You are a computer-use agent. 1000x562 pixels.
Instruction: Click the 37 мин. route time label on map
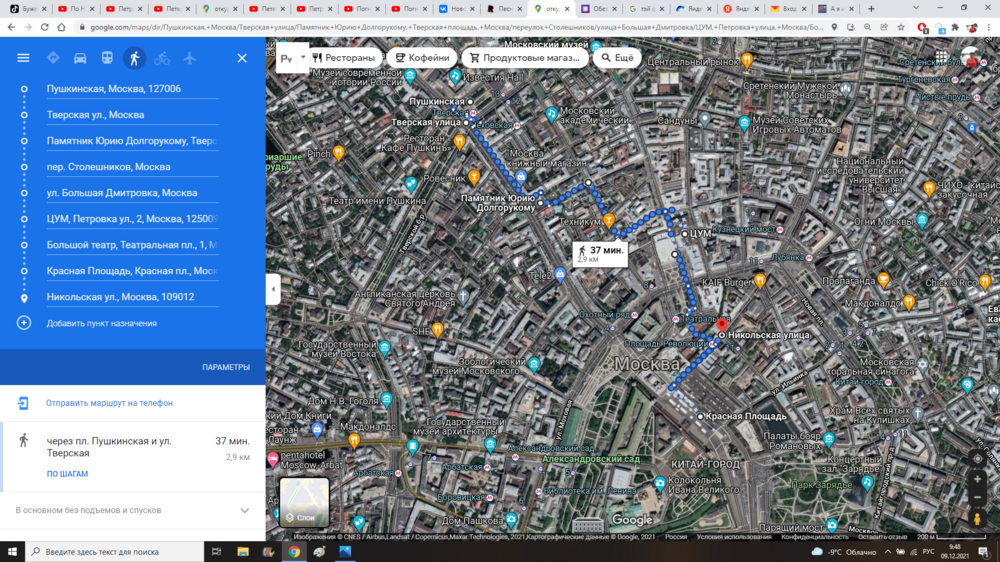click(x=599, y=254)
